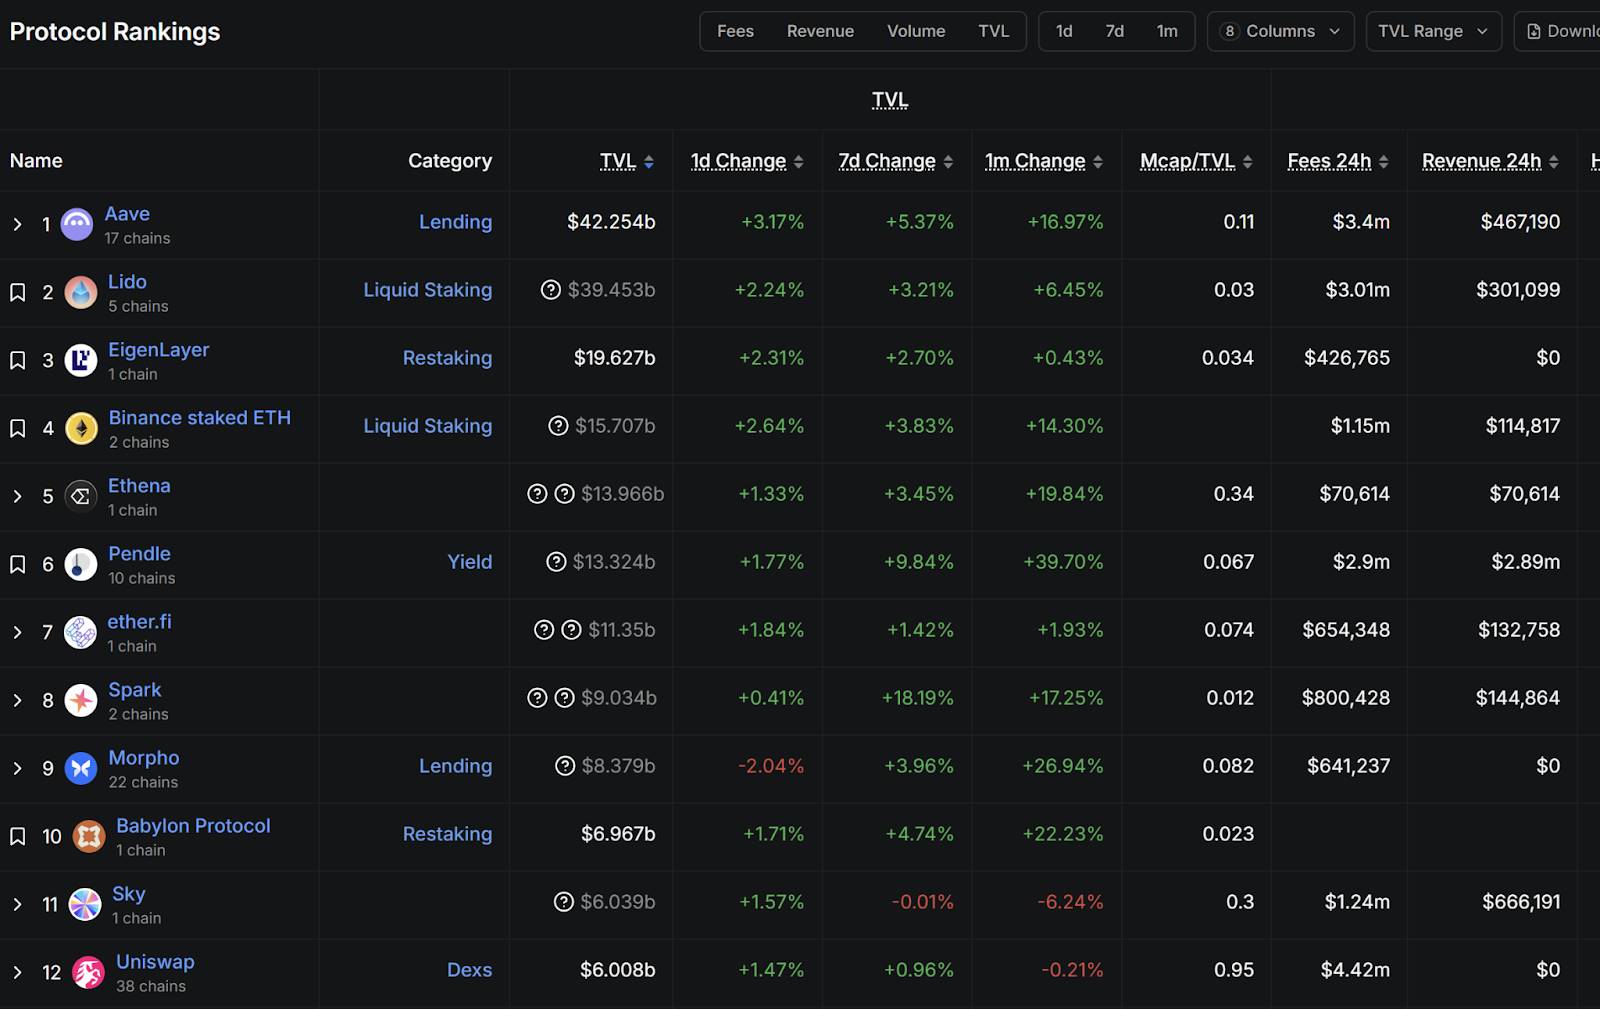Open the TVL Range dropdown
The width and height of the screenshot is (1600, 1009).
(x=1433, y=31)
